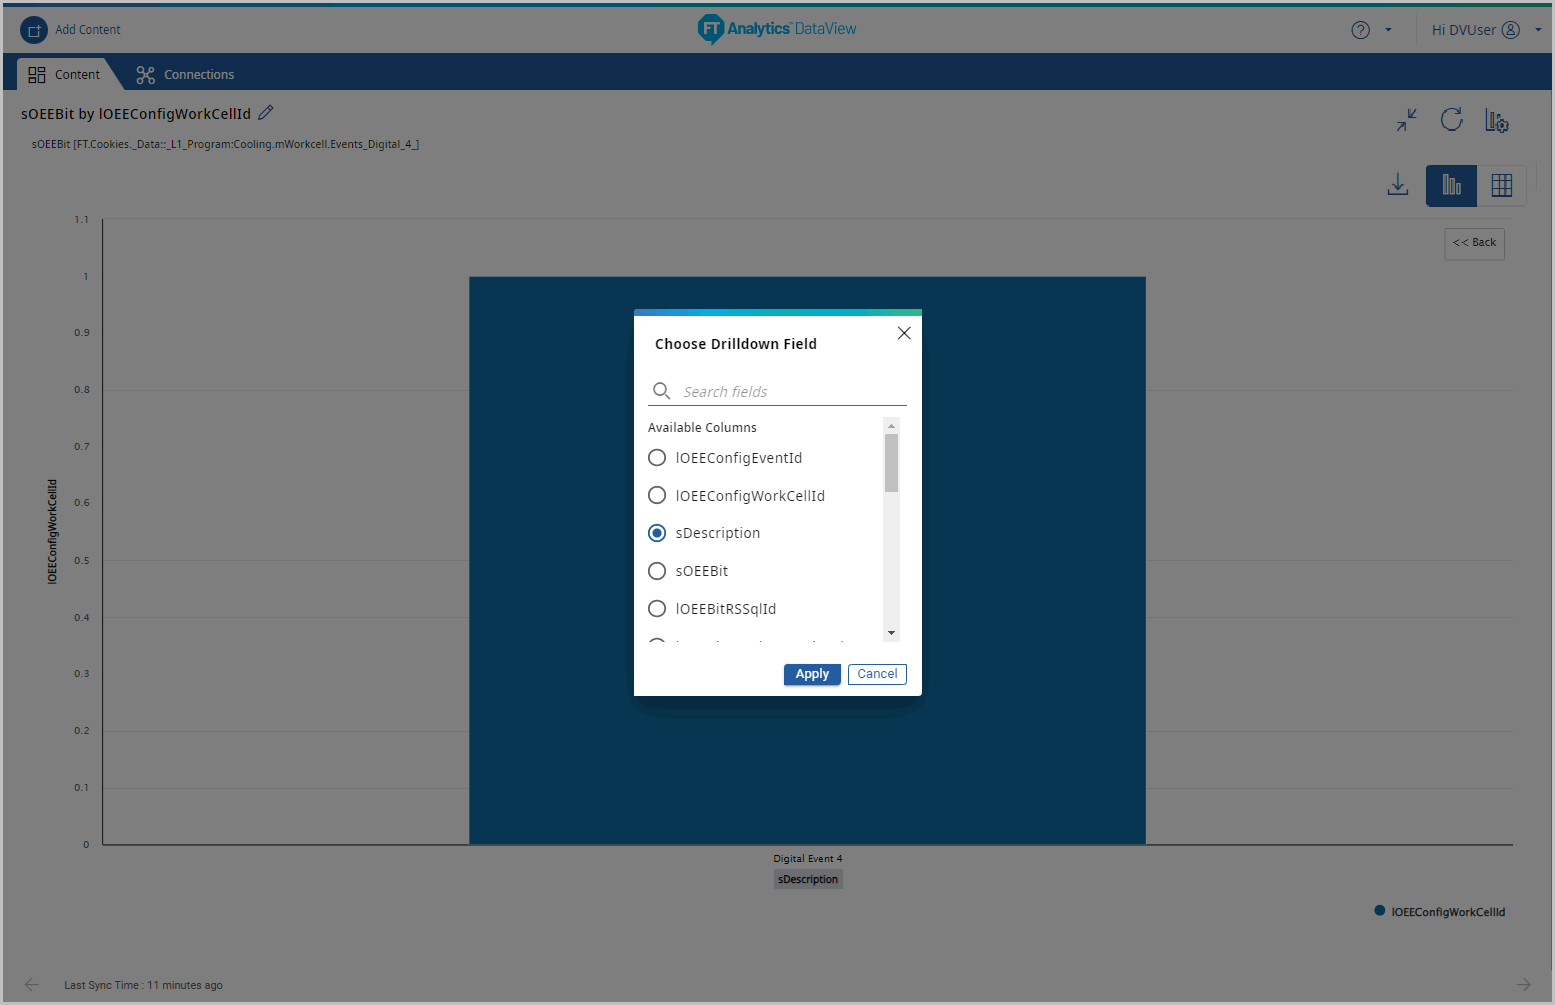Switch to bar chart view
Viewport: 1555px width, 1005px height.
1451,185
